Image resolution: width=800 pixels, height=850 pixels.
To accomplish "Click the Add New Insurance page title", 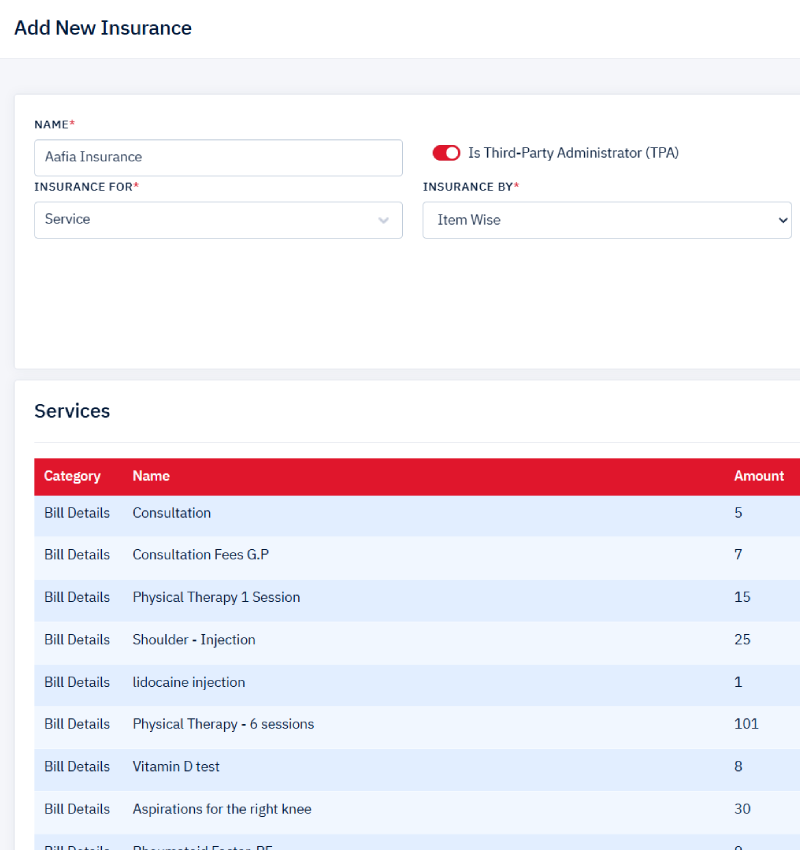I will pyautogui.click(x=103, y=28).
